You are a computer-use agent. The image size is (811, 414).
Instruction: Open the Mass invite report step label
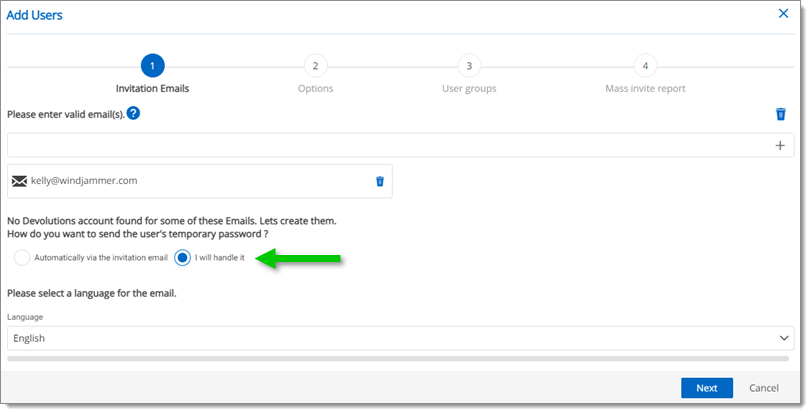point(645,88)
